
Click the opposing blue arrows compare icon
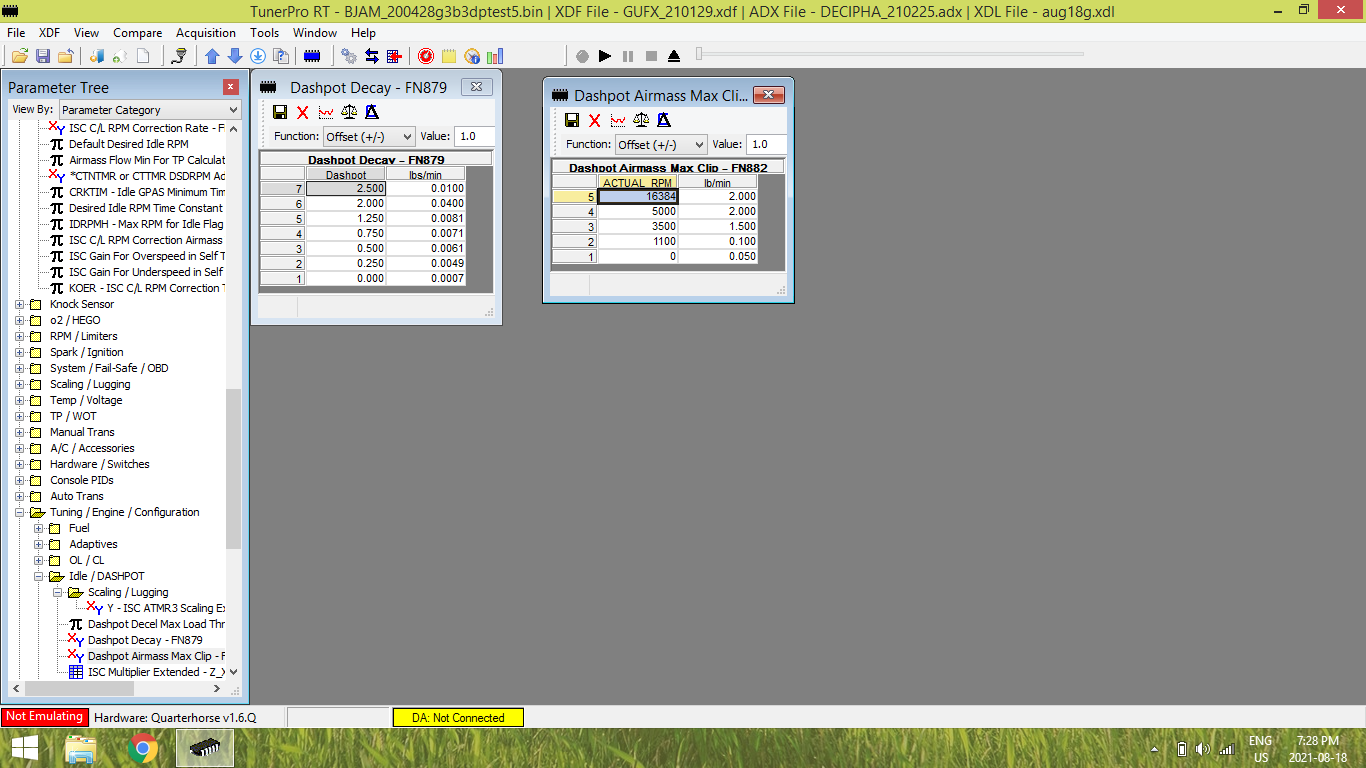coord(372,56)
